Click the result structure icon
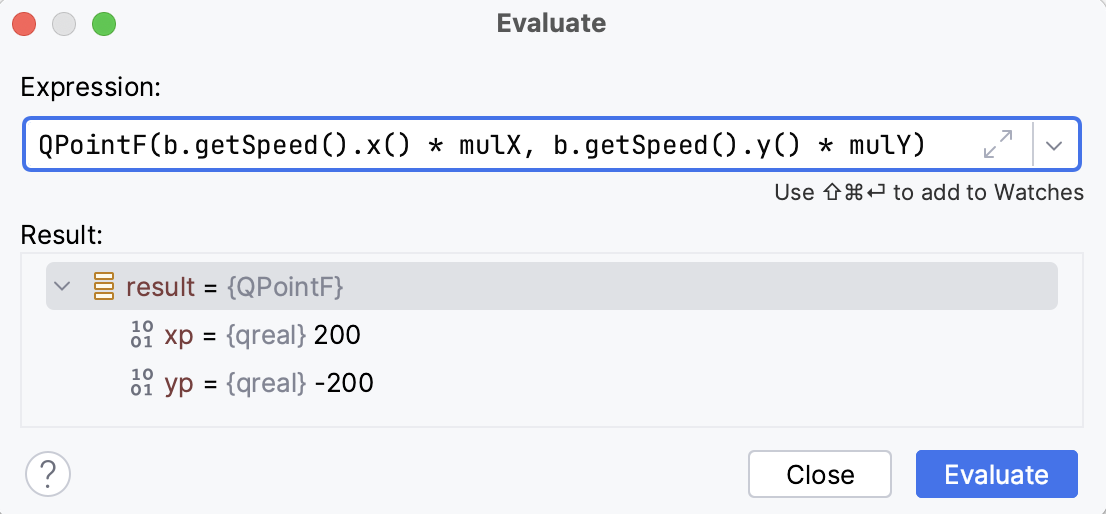Screen dimensions: 1106x514 (104, 287)
